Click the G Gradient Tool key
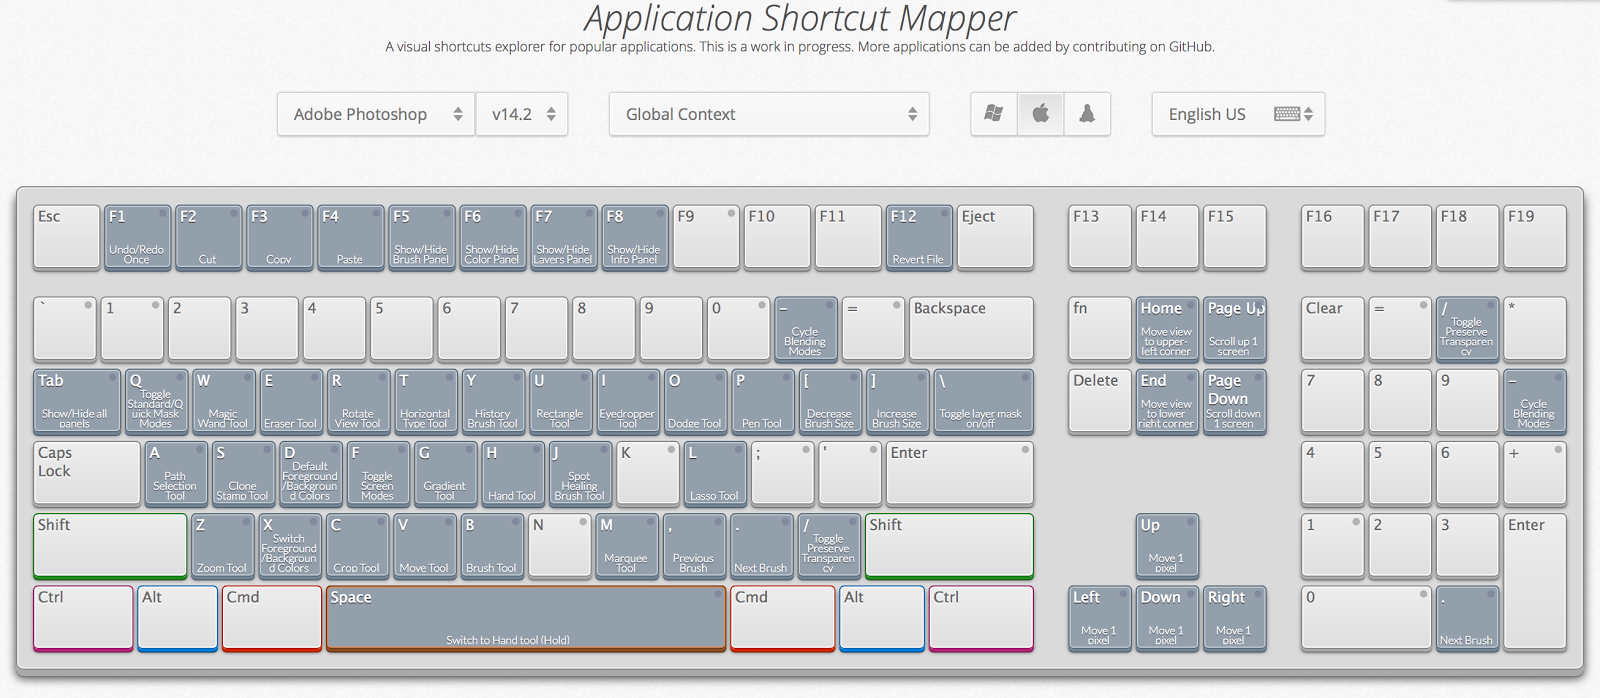 (445, 473)
